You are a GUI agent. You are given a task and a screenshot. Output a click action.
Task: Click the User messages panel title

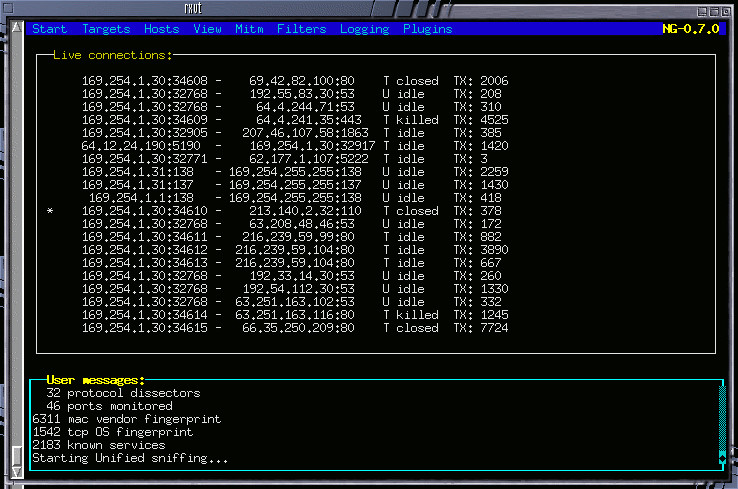tap(96, 380)
